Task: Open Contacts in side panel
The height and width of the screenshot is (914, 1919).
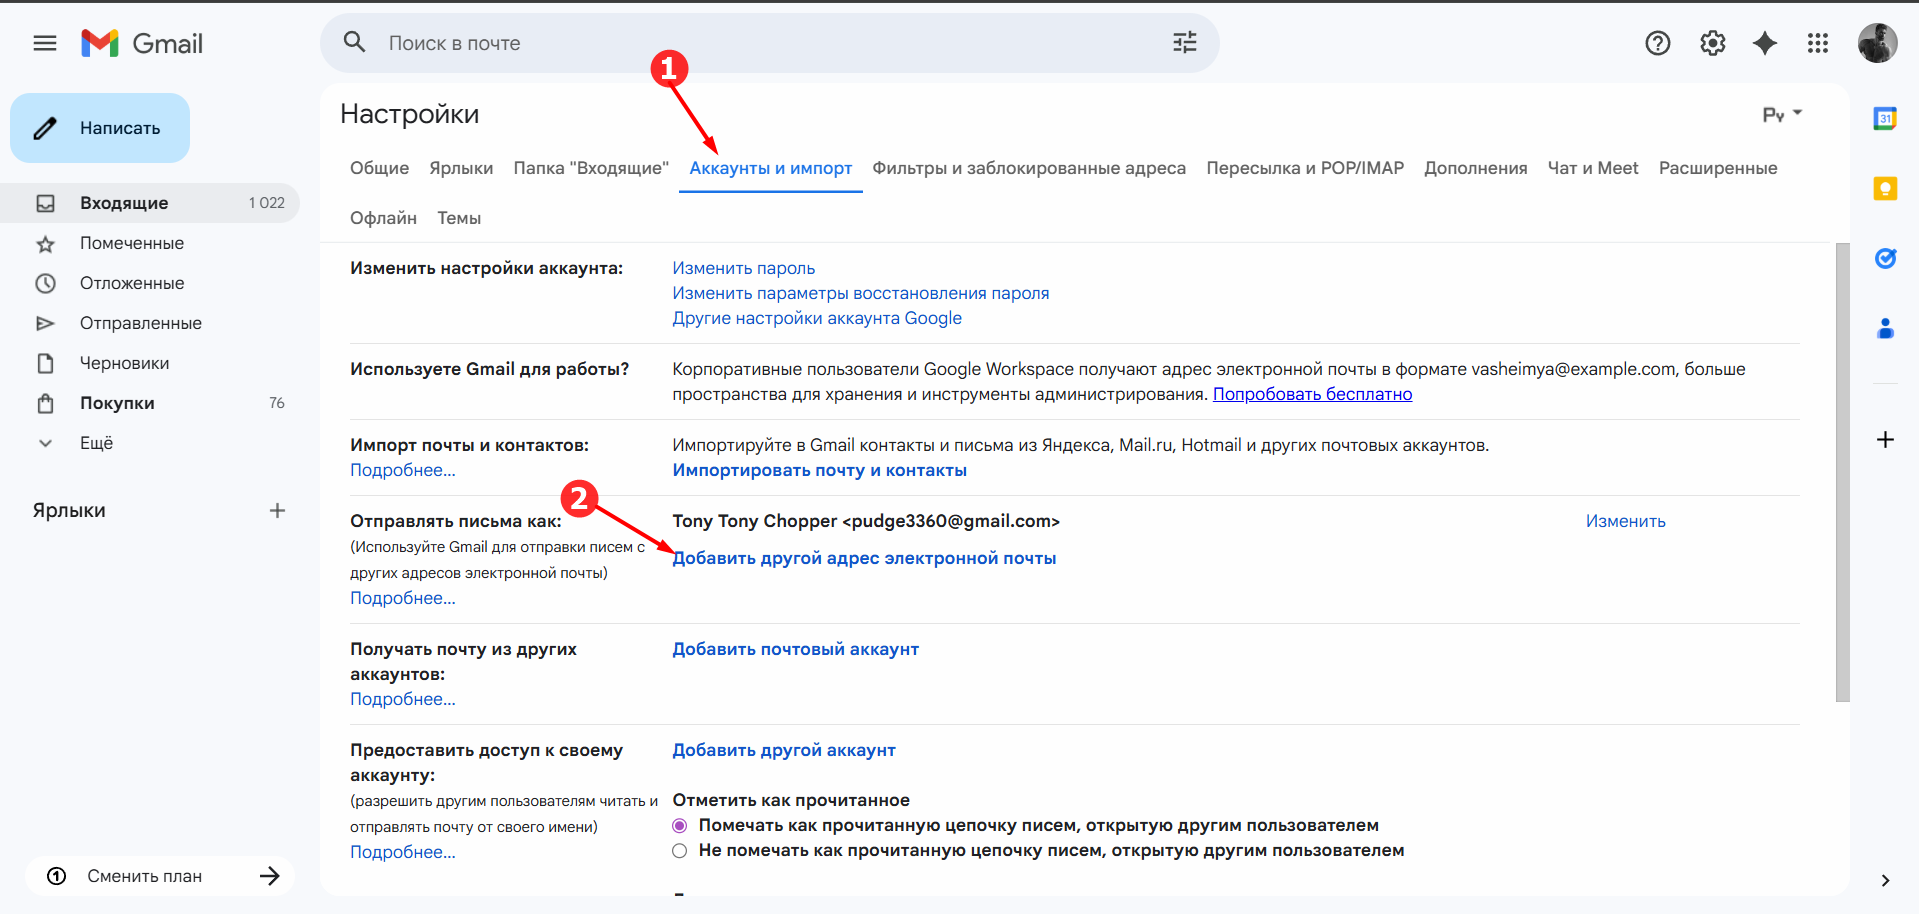Action: [1885, 328]
